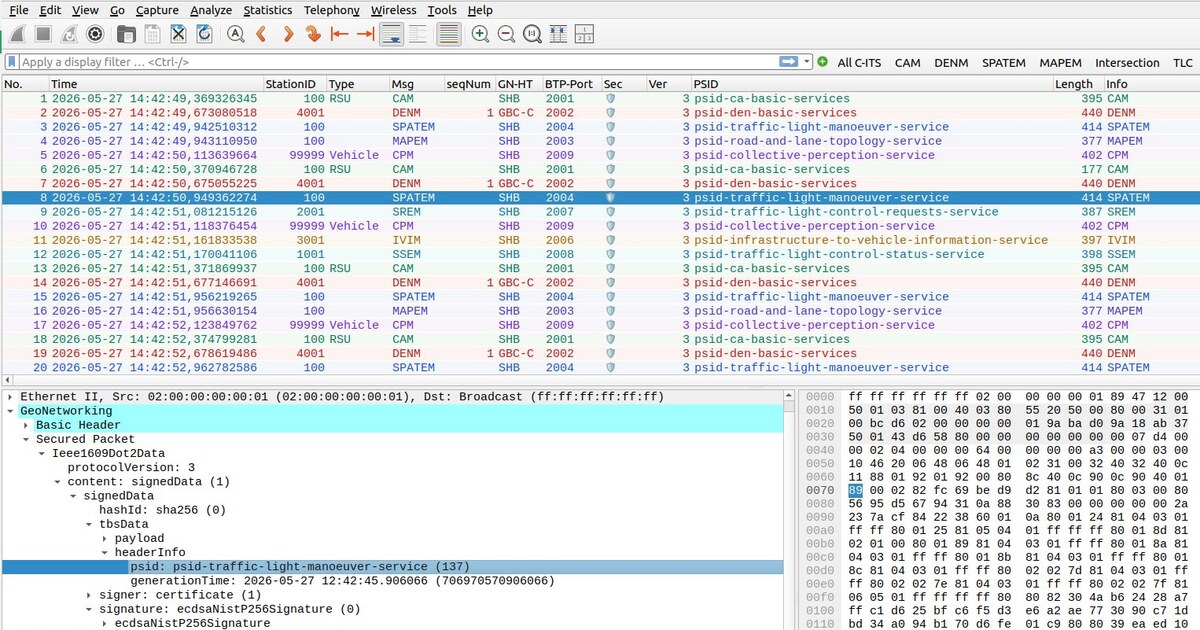Click the display filter input field
Viewport: 1200px width, 630px height.
tap(398, 62)
